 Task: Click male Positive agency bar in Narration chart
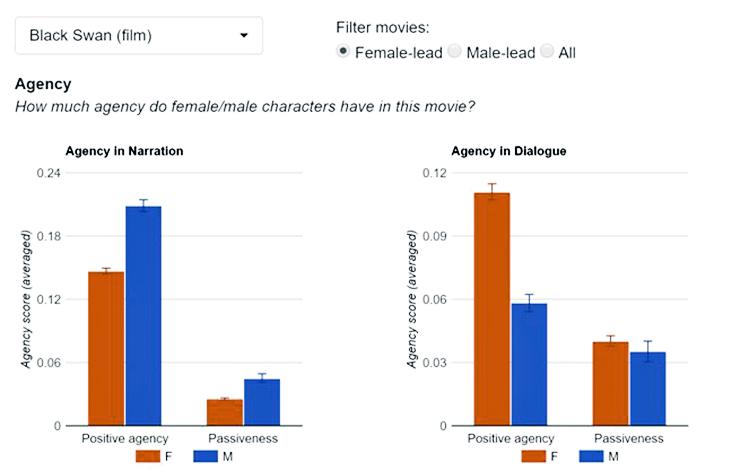143,316
